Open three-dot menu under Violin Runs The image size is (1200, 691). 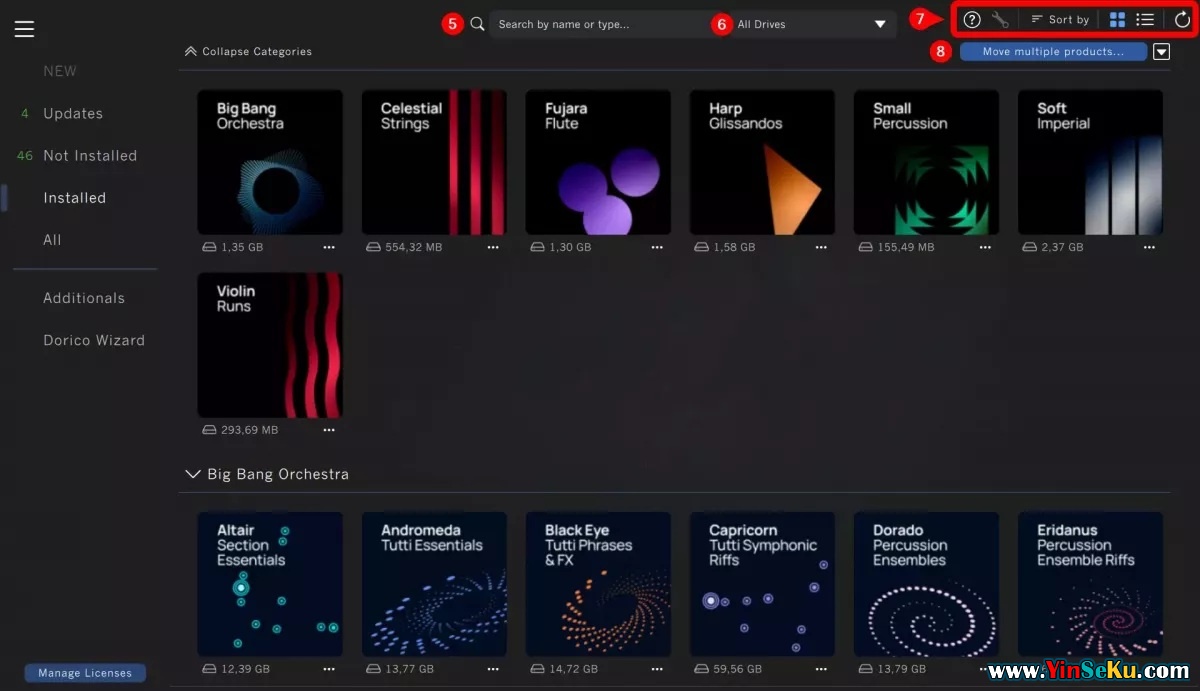tap(329, 430)
